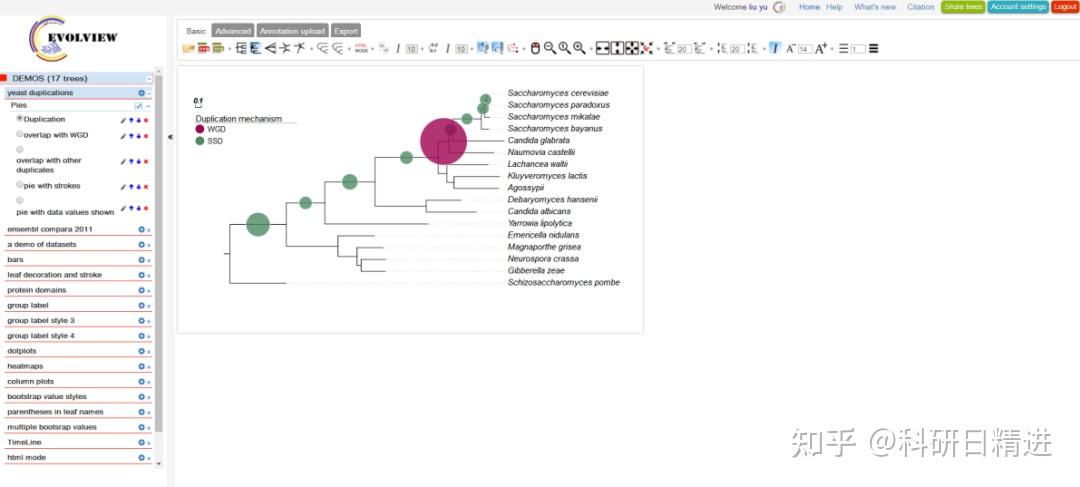This screenshot has height=487, width=1080.
Task: Open the Account settings button
Action: tap(1018, 7)
